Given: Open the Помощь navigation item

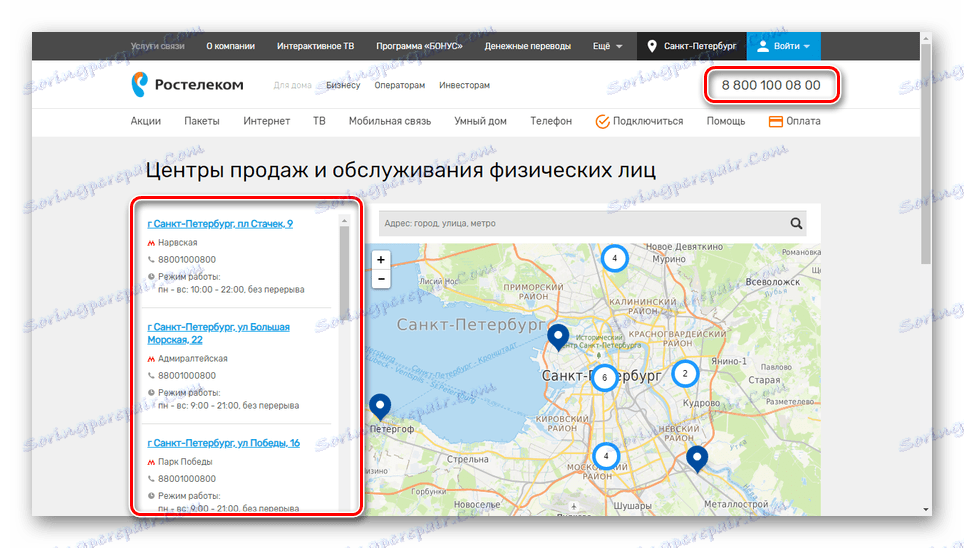Looking at the screenshot, I should [x=725, y=121].
